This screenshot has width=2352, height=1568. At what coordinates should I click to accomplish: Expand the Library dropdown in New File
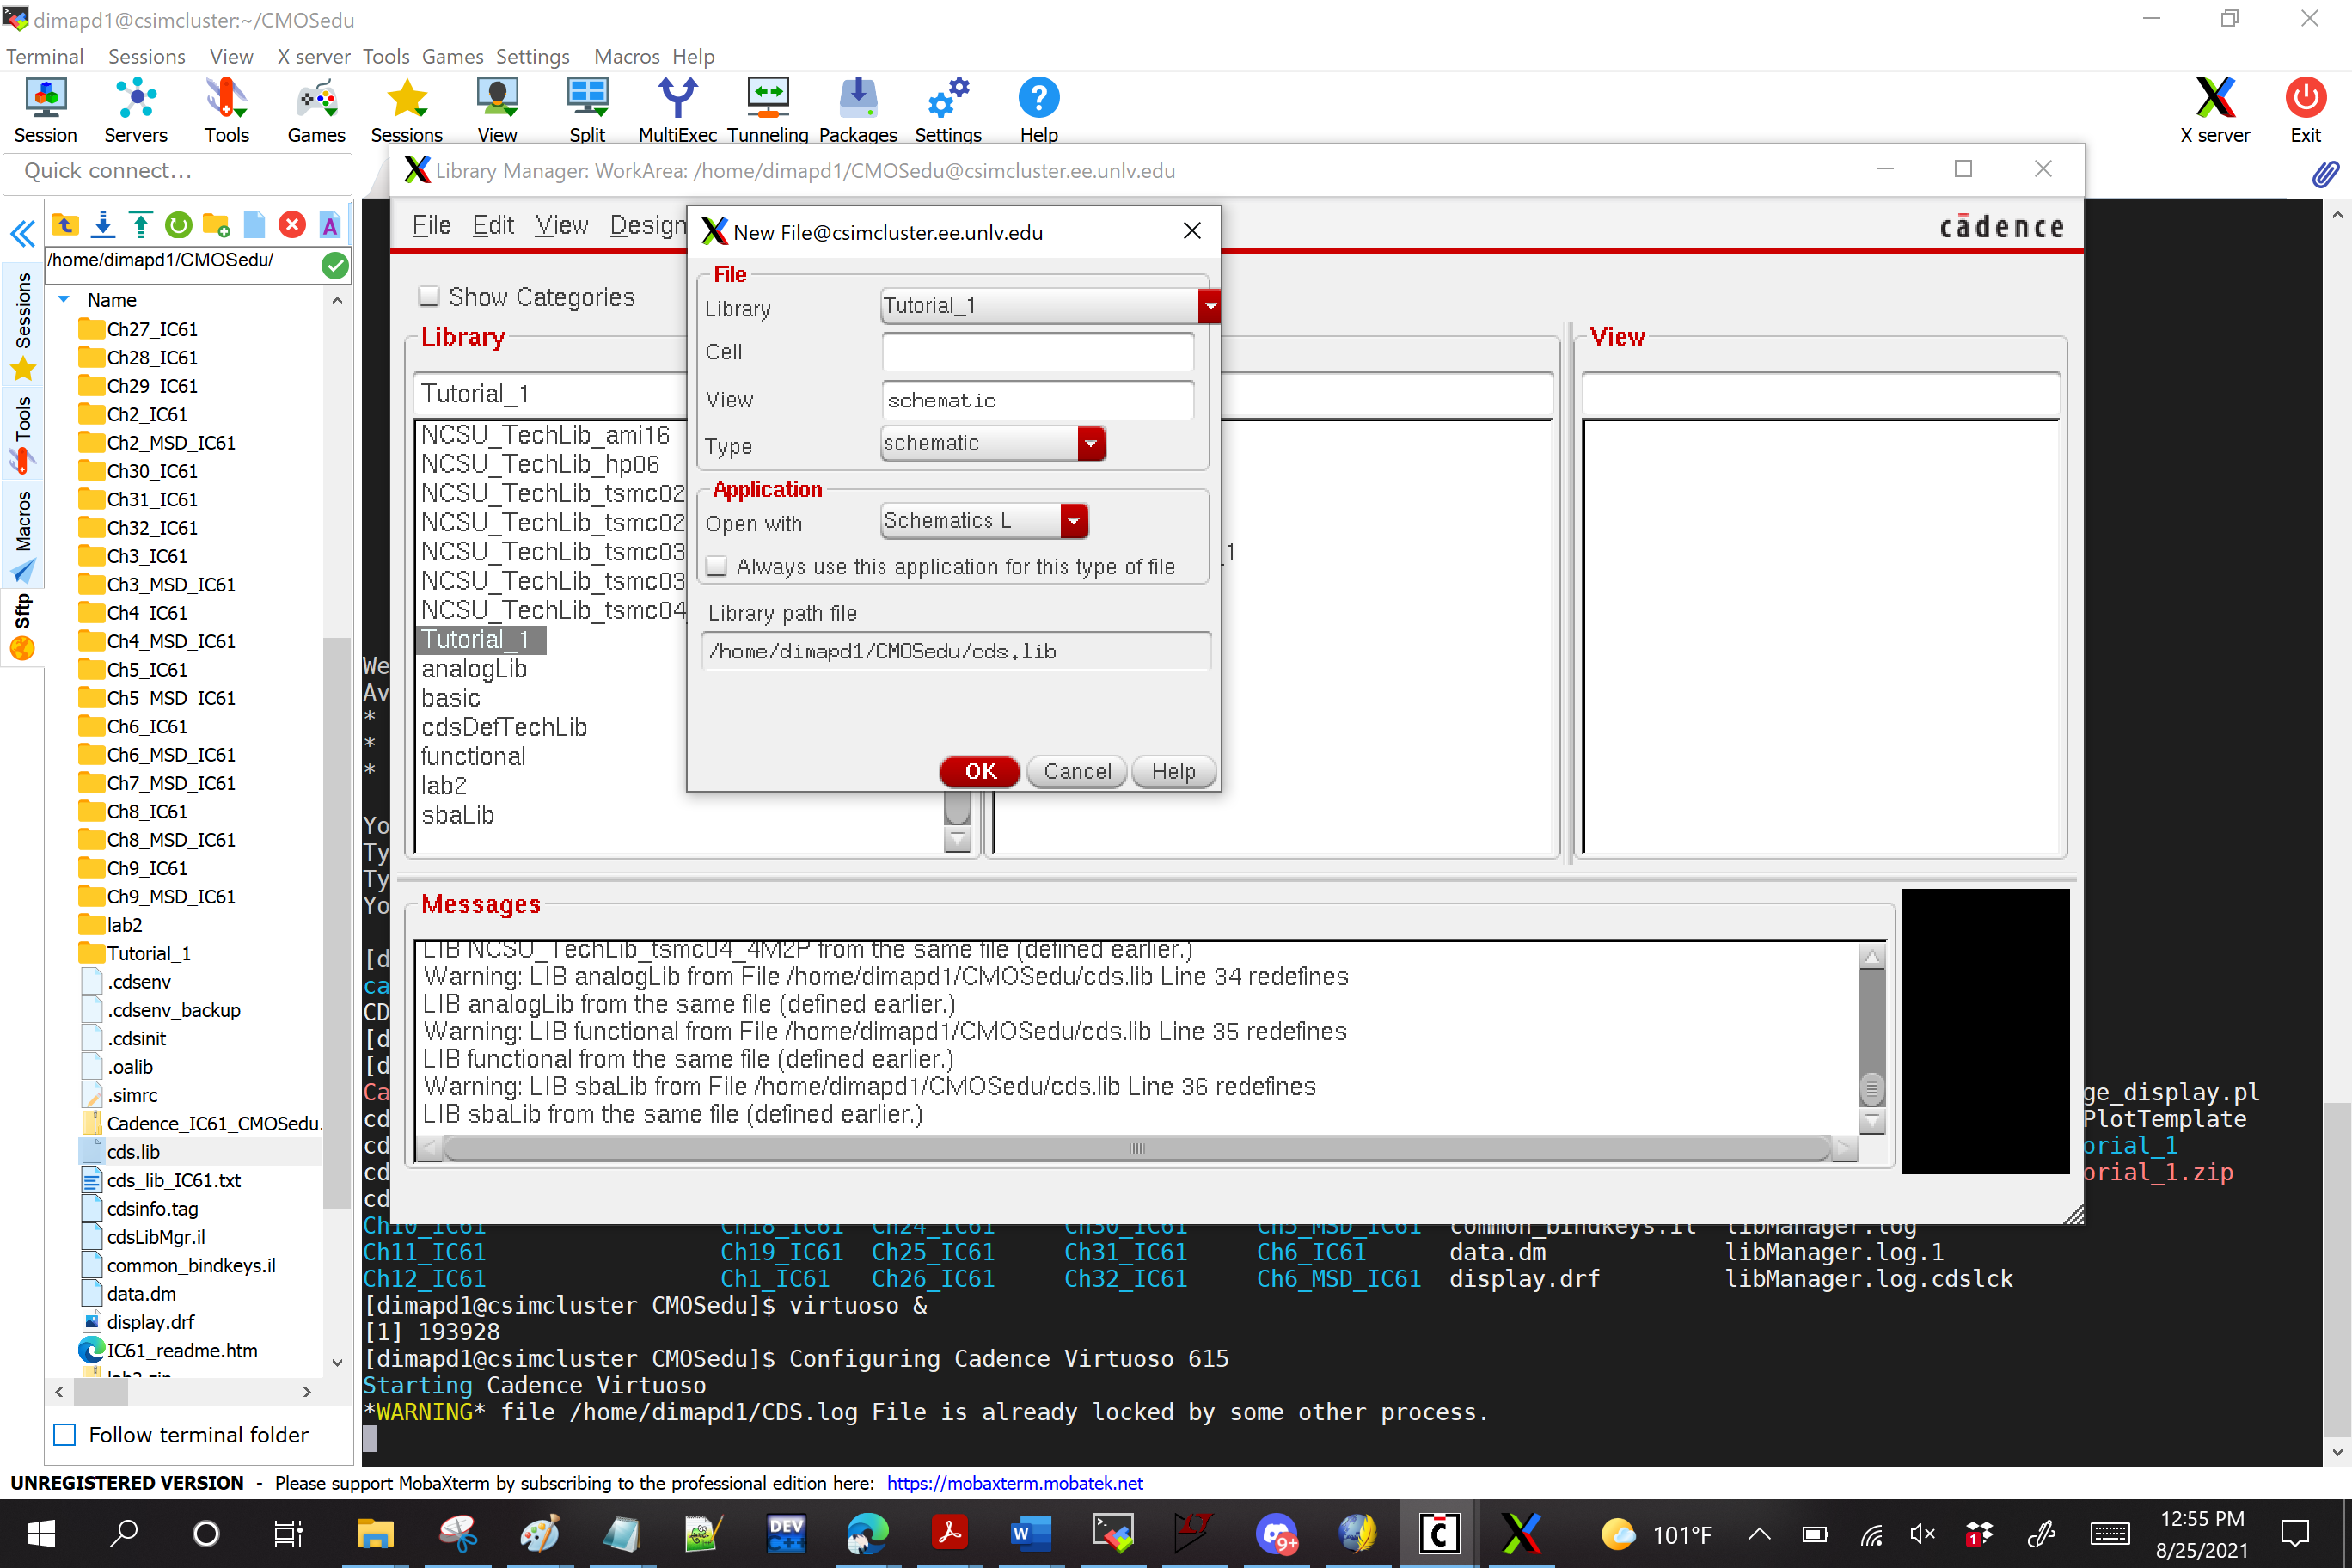tap(1209, 306)
